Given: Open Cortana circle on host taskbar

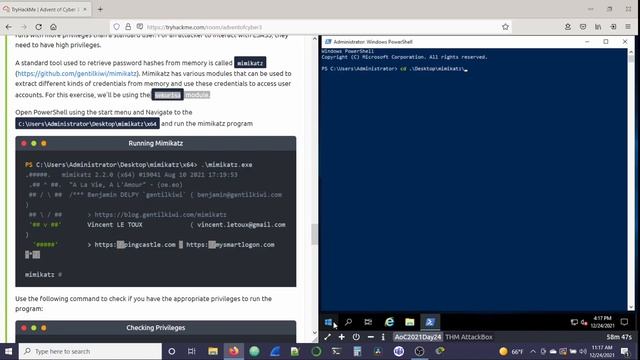Looking at the screenshot, I should click(172, 351).
